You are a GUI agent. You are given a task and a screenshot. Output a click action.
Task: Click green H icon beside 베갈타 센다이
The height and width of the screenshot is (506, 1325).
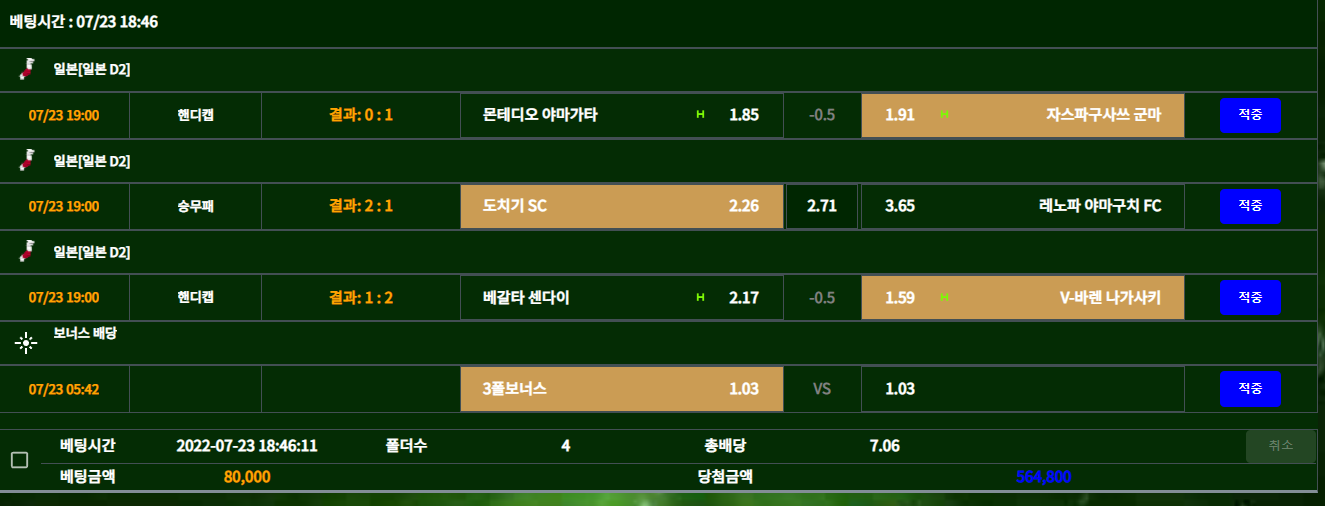(700, 298)
